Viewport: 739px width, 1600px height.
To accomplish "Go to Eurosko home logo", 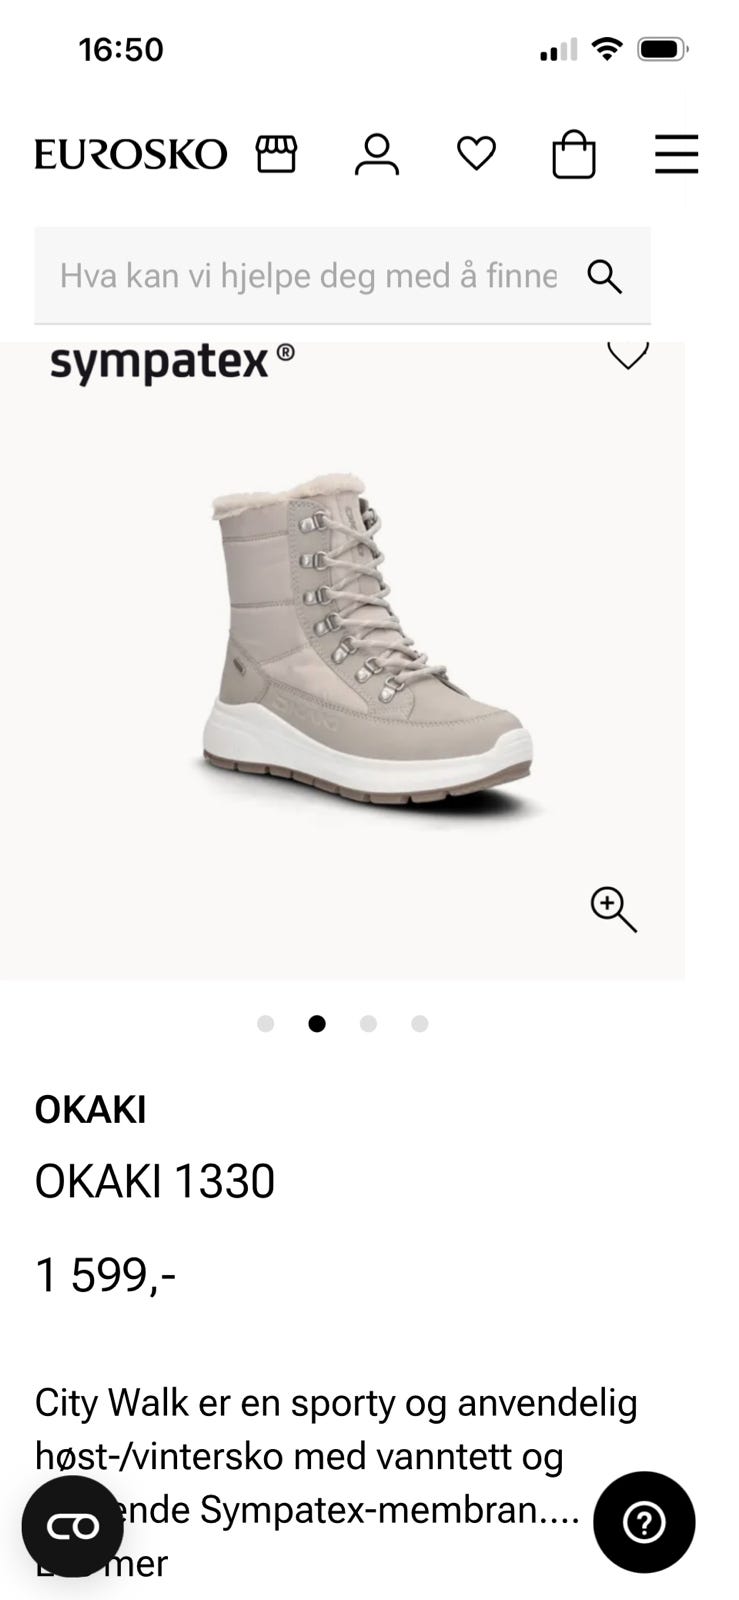I will click(x=131, y=154).
